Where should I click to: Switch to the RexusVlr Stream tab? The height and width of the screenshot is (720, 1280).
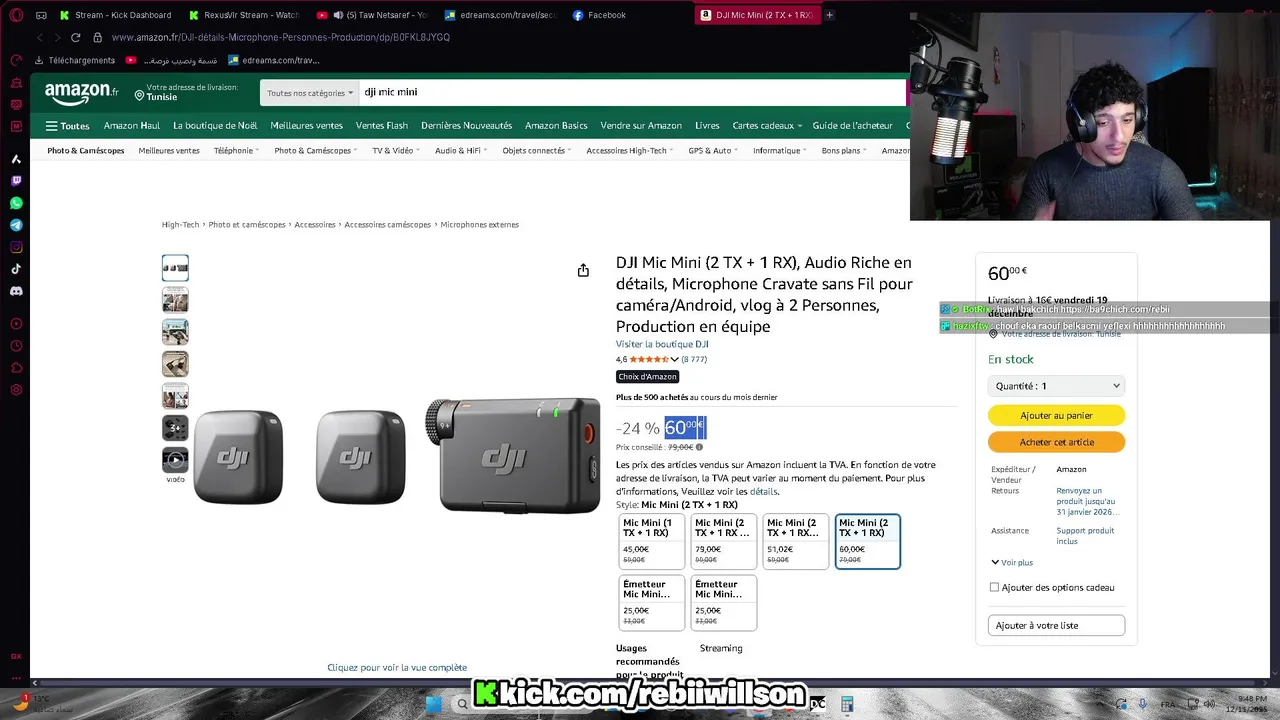[245, 15]
